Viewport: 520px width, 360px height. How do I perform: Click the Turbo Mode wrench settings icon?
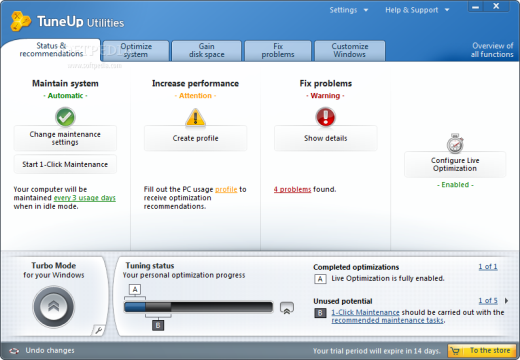pos(98,330)
